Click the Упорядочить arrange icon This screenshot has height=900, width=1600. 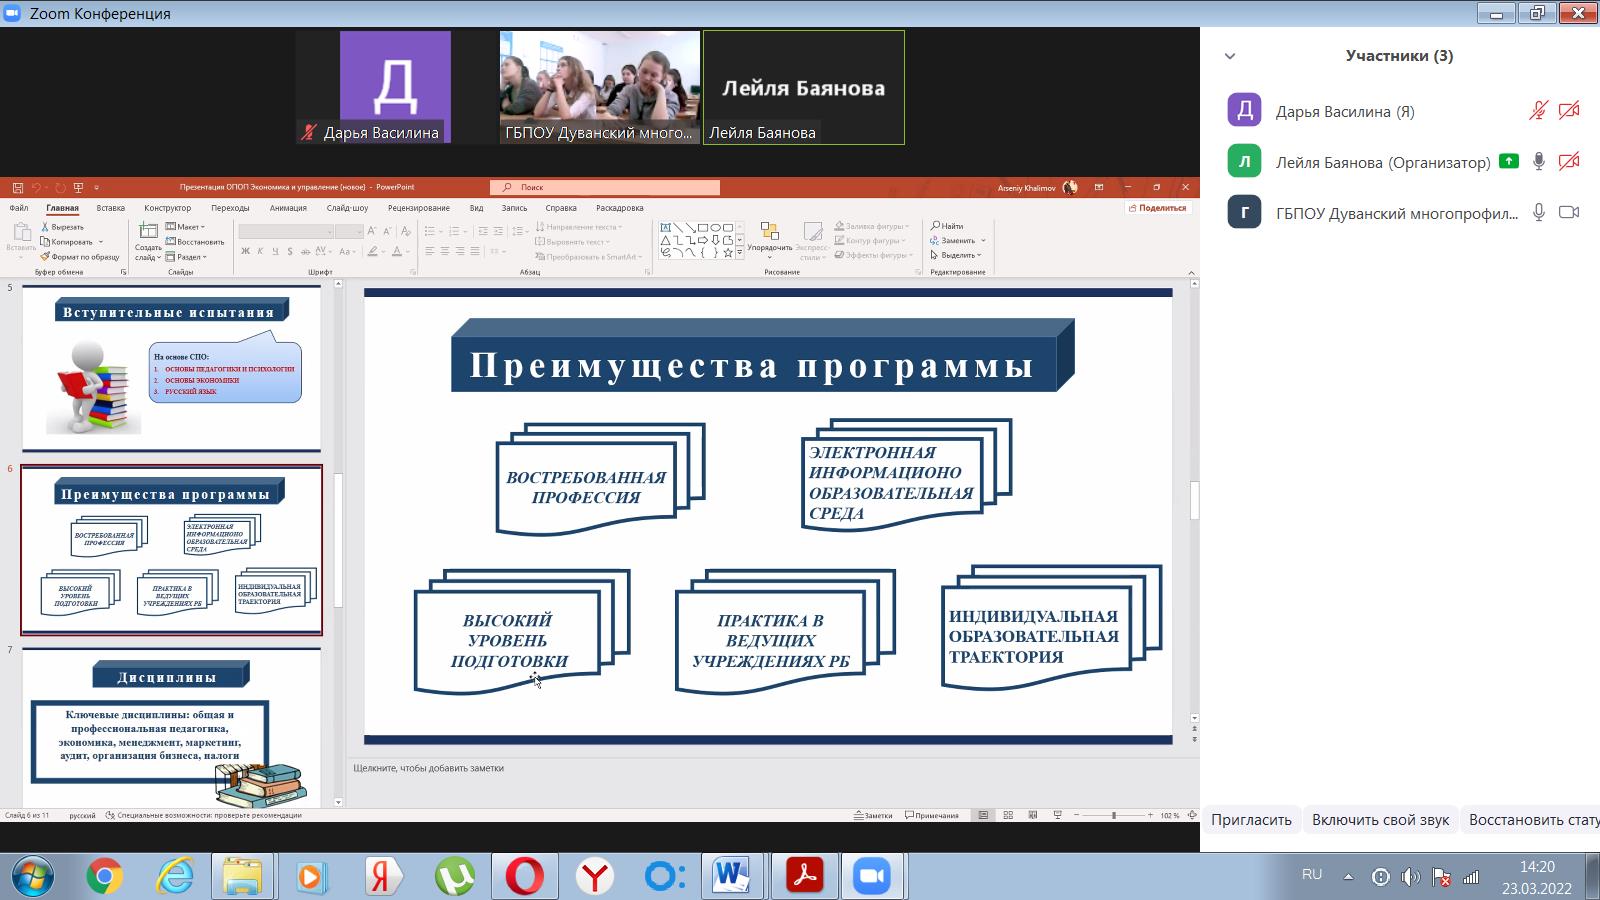tap(769, 236)
